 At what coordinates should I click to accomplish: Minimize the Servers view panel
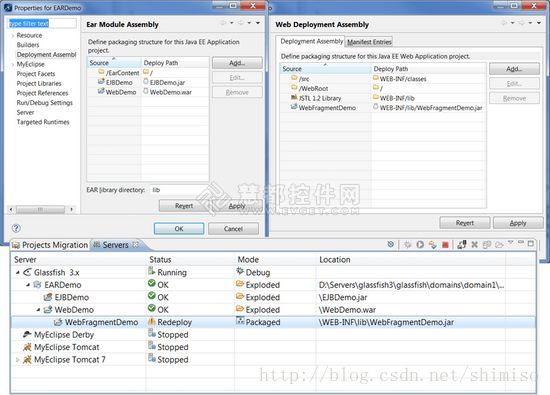pyautogui.click(x=521, y=242)
